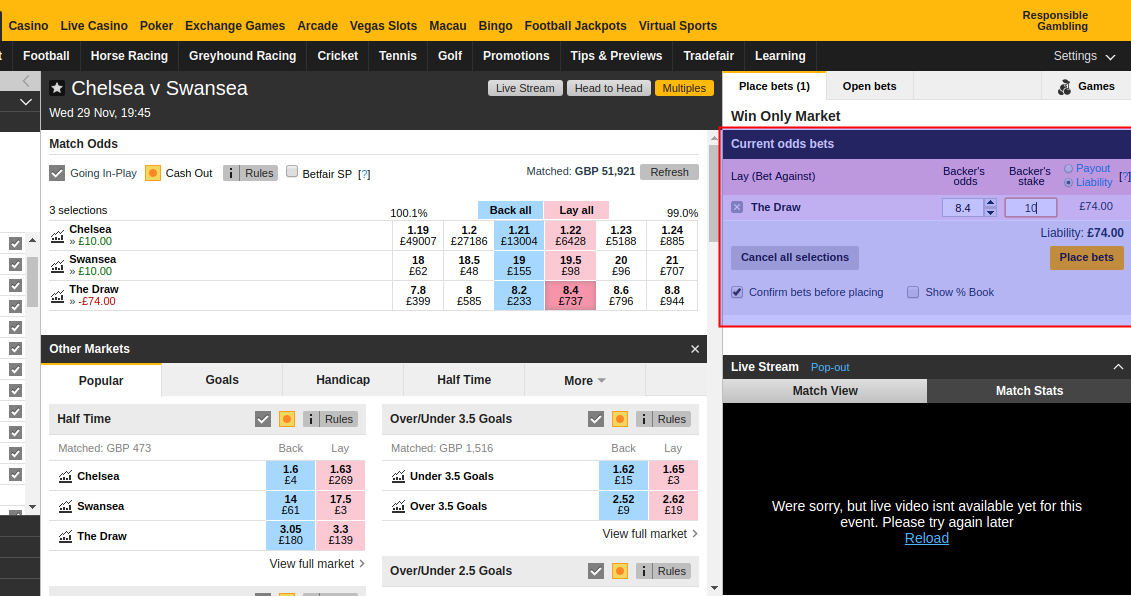Open Half Time market Rules info
1131x596 pixels.
tap(330, 419)
